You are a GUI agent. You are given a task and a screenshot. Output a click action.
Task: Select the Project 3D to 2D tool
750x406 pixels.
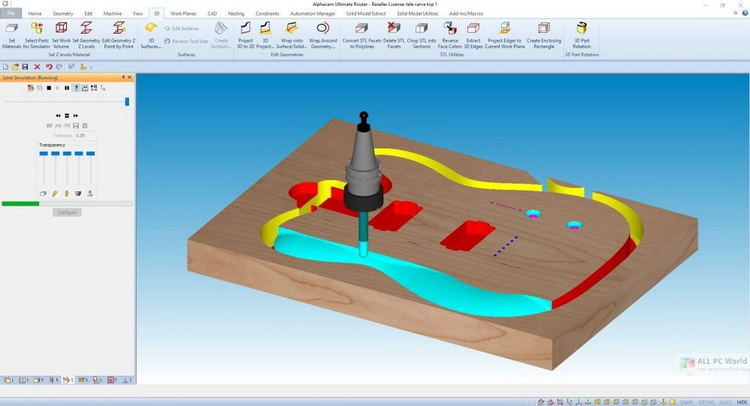pyautogui.click(x=246, y=29)
